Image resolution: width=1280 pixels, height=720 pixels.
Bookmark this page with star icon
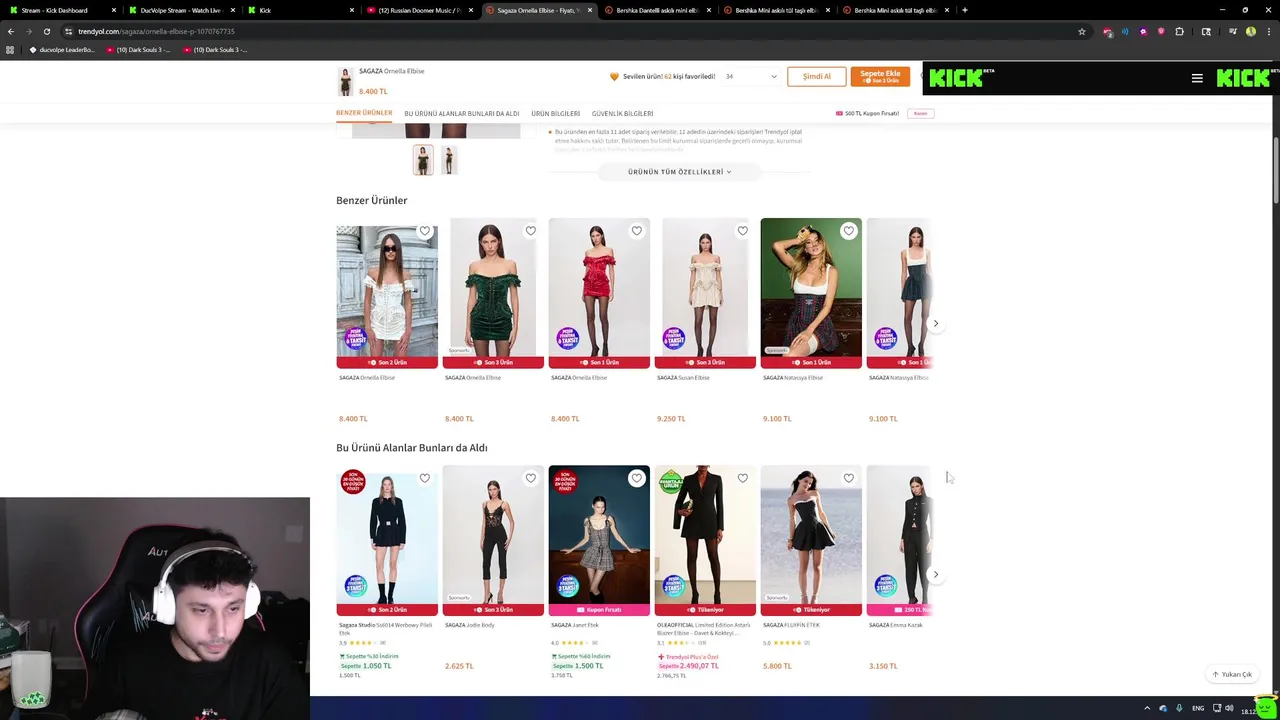[1081, 31]
